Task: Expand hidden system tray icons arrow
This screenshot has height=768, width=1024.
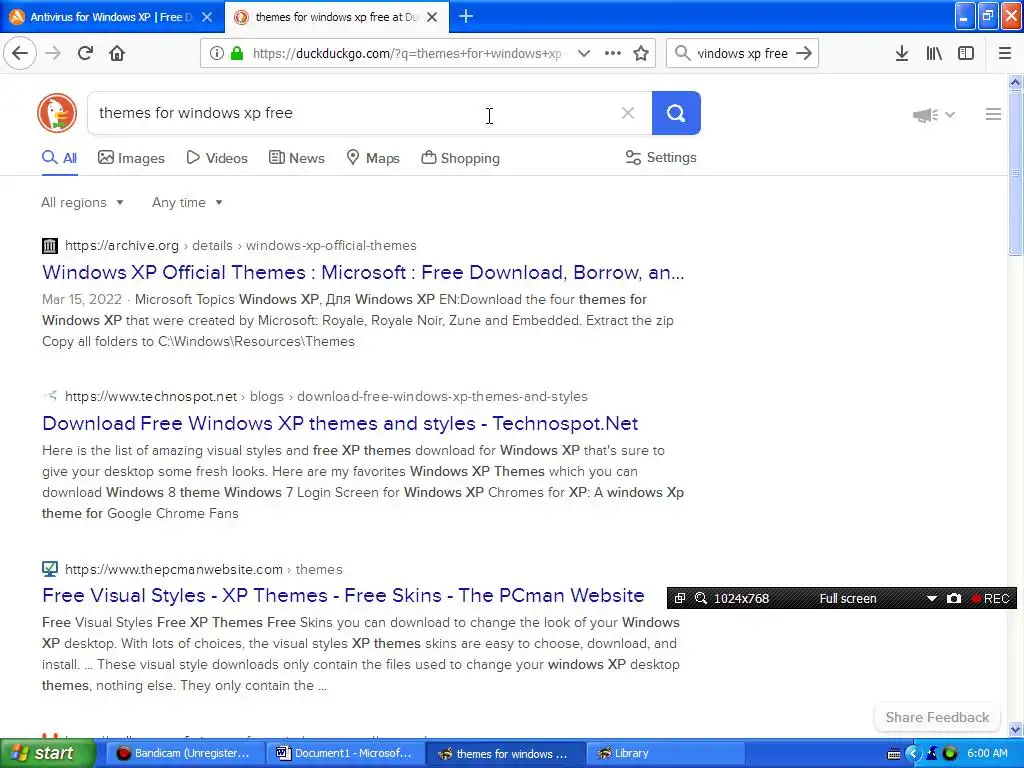Action: pos(912,754)
